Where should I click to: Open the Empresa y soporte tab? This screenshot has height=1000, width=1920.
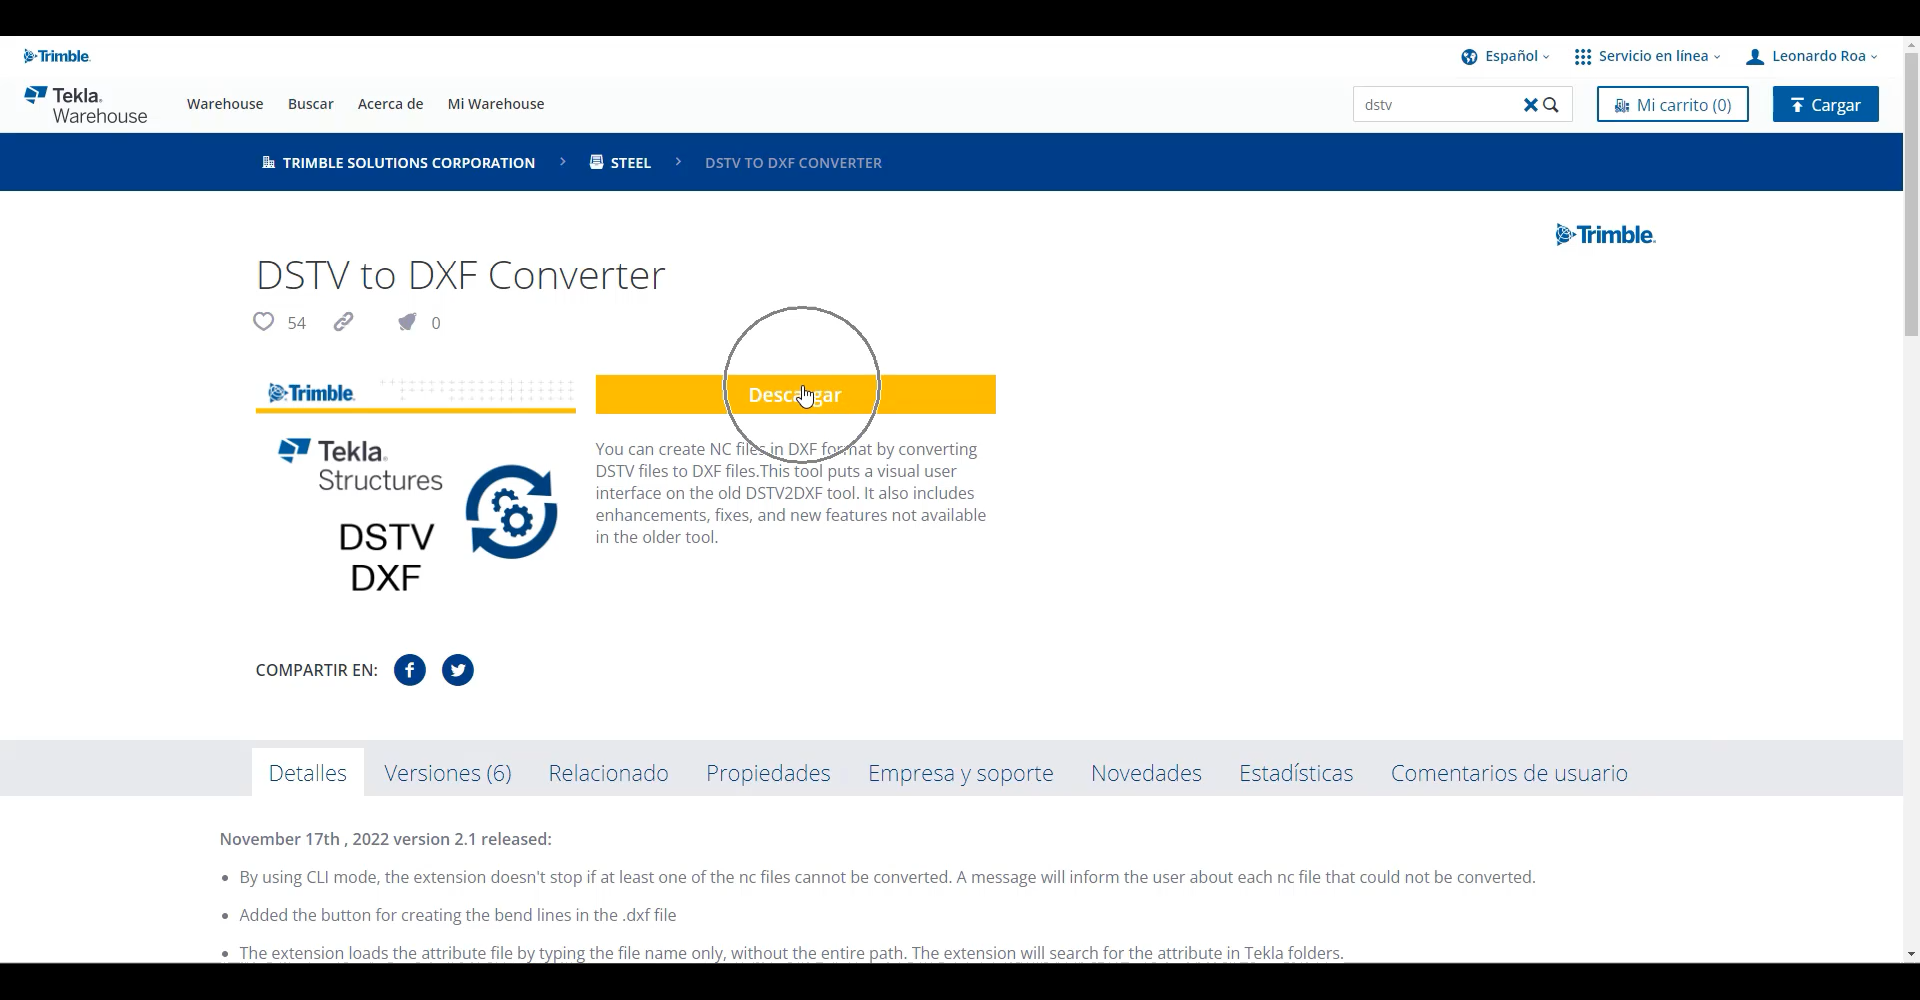coord(961,773)
